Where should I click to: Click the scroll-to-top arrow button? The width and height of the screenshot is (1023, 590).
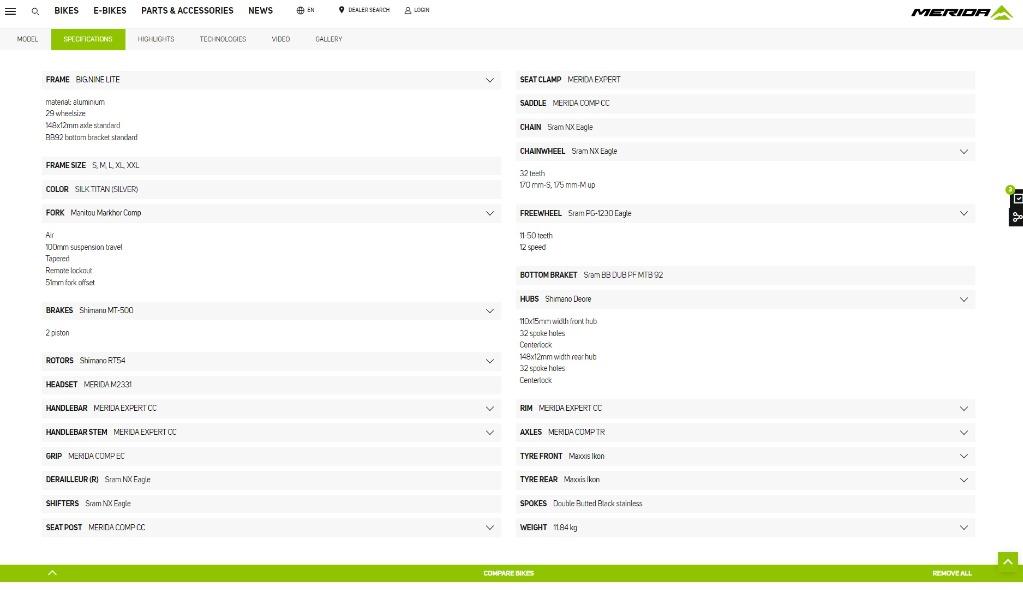(x=1007, y=561)
